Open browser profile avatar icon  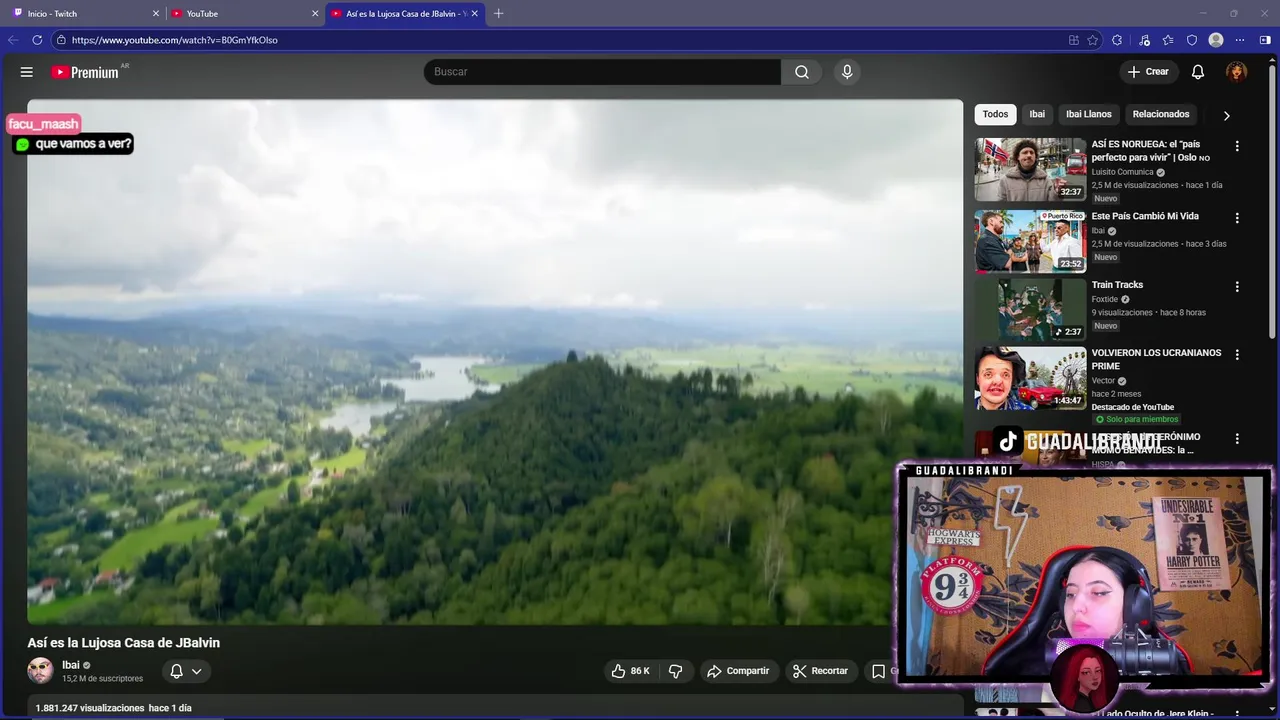[x=1216, y=40]
